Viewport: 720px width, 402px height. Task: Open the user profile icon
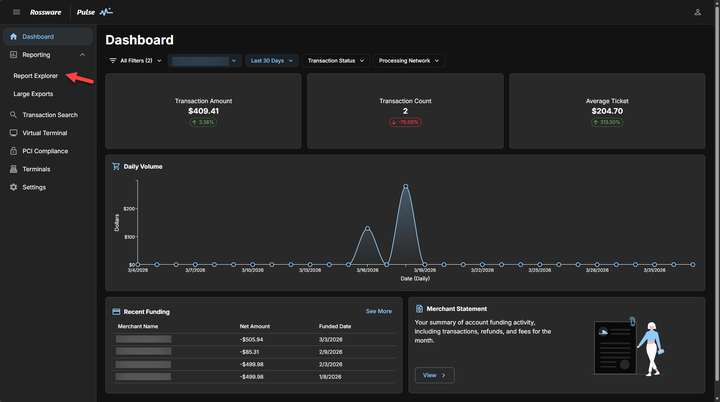click(x=697, y=12)
